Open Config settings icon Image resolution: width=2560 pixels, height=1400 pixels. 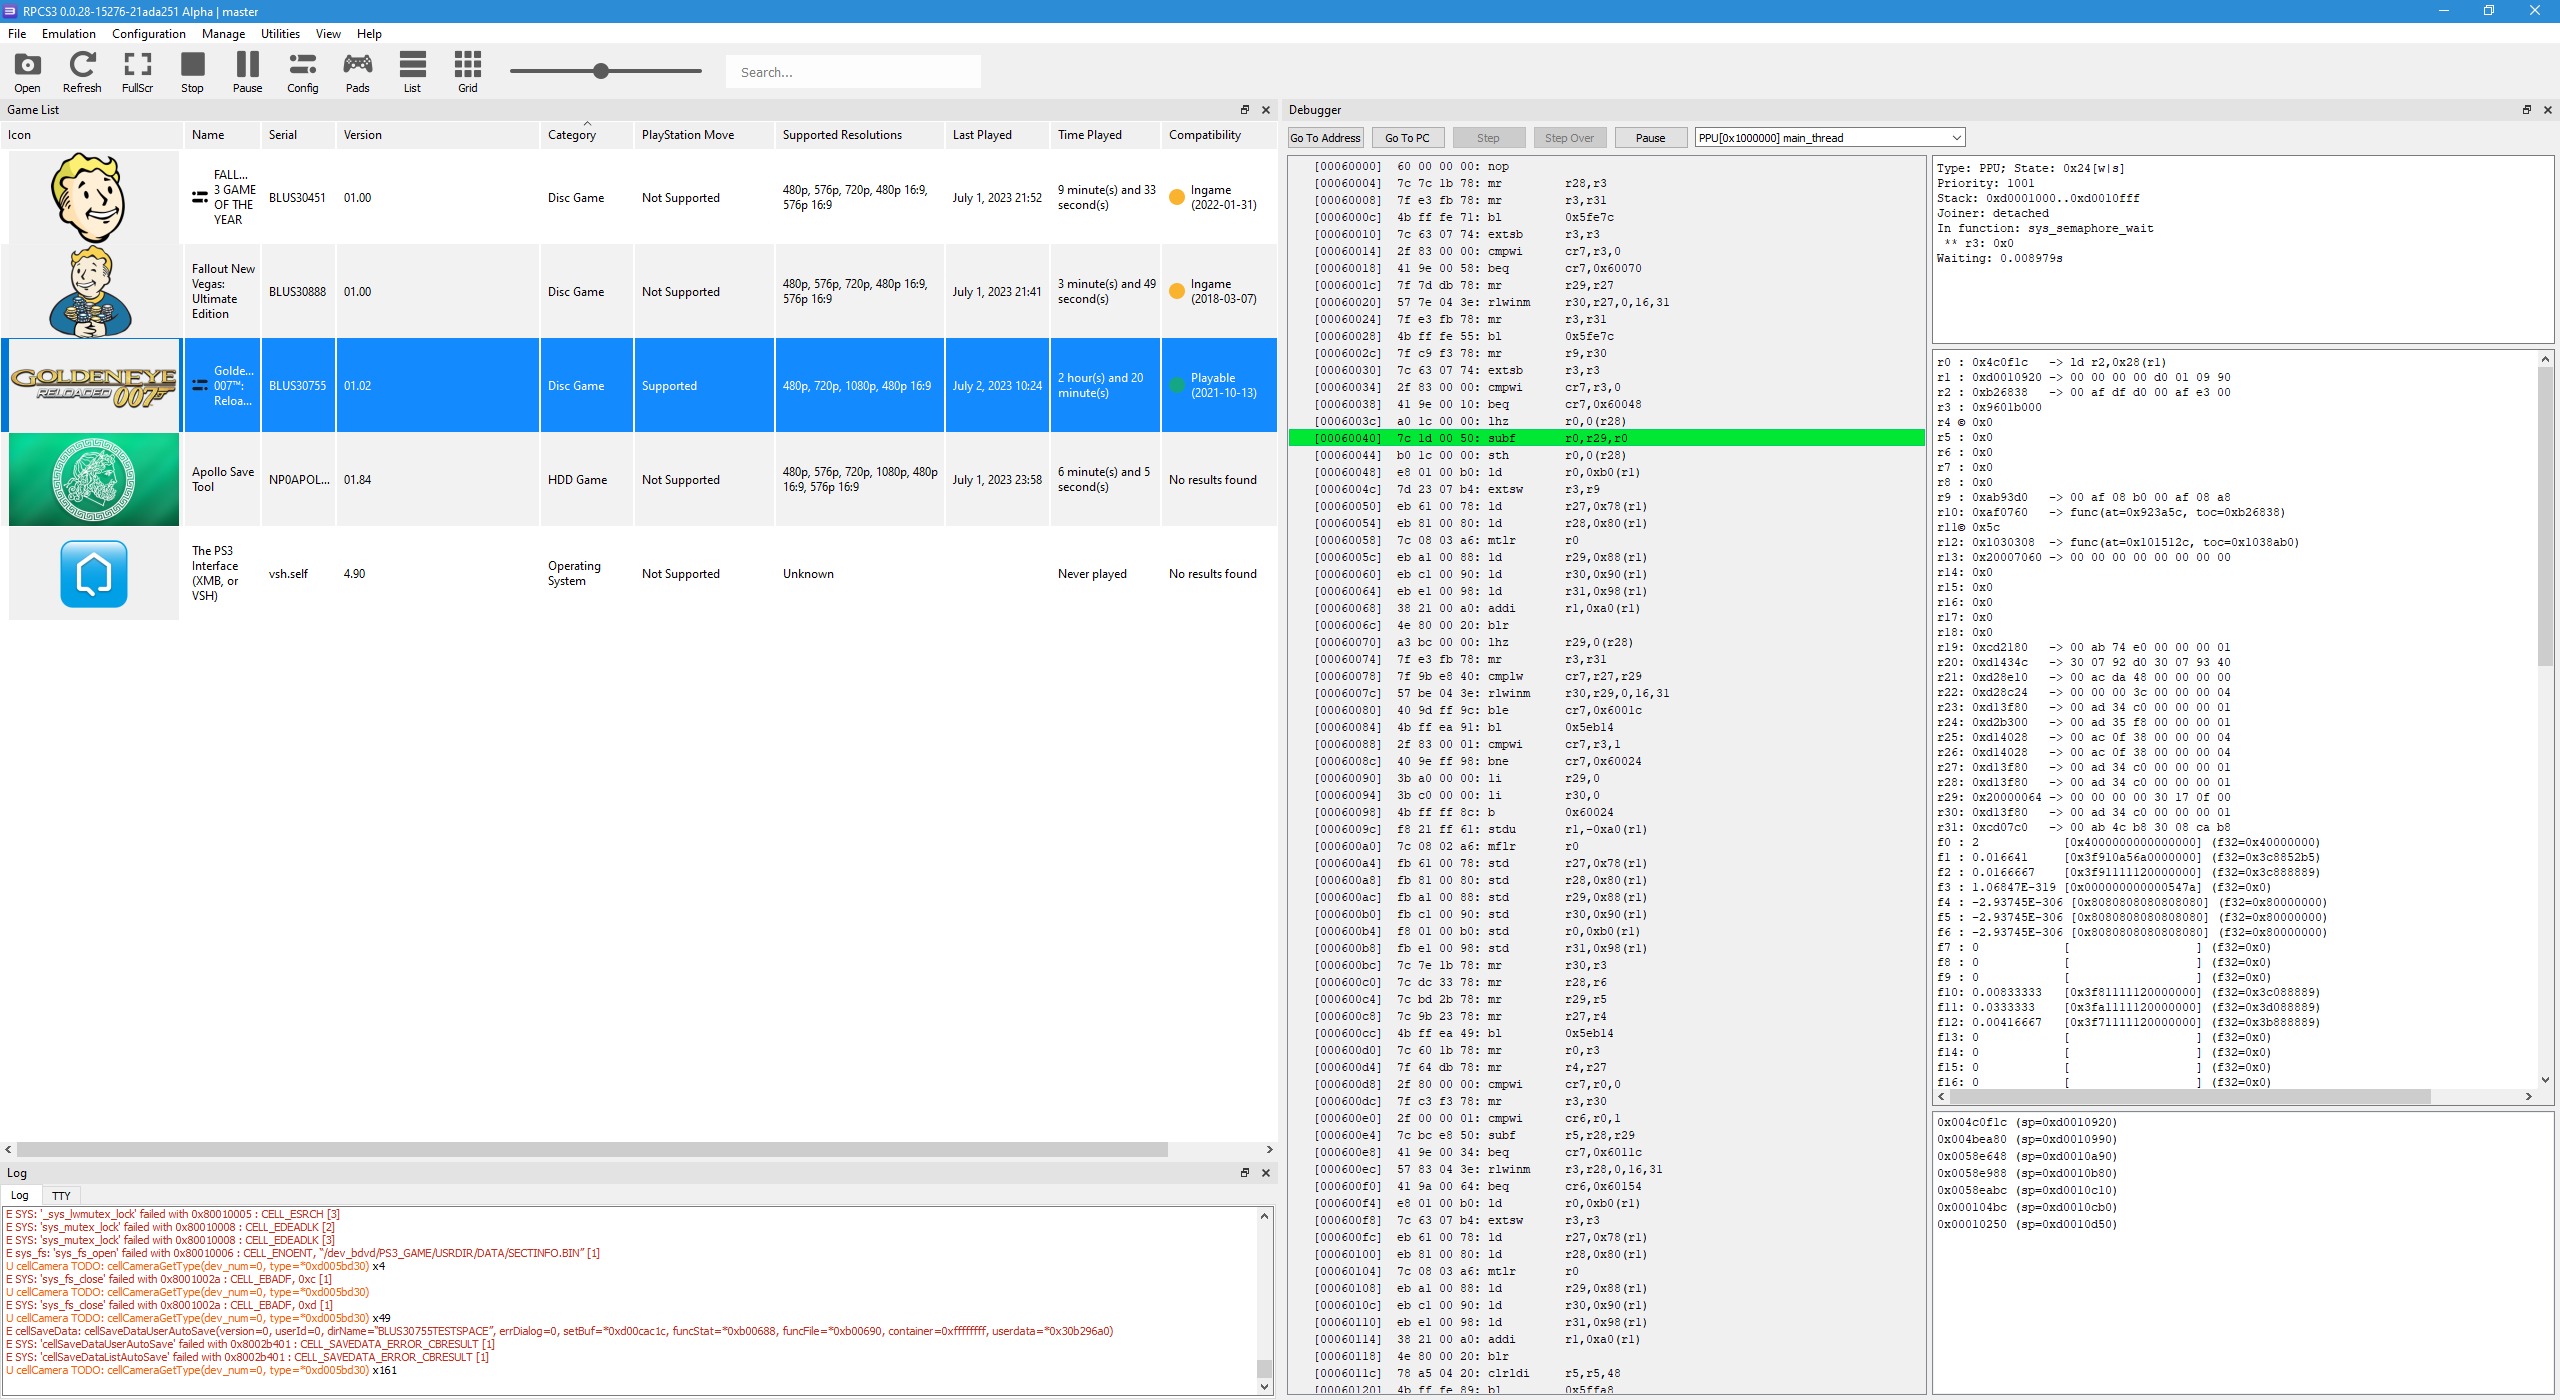[x=302, y=71]
